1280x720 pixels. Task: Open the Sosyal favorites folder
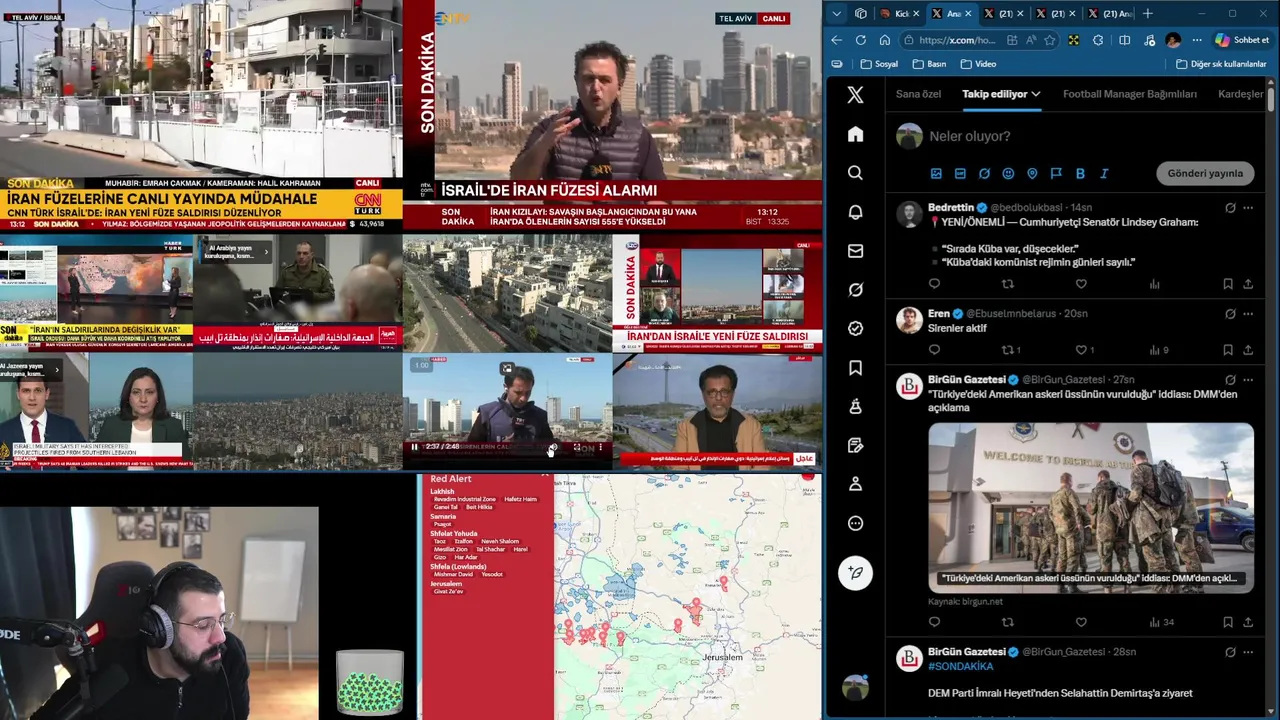point(879,64)
